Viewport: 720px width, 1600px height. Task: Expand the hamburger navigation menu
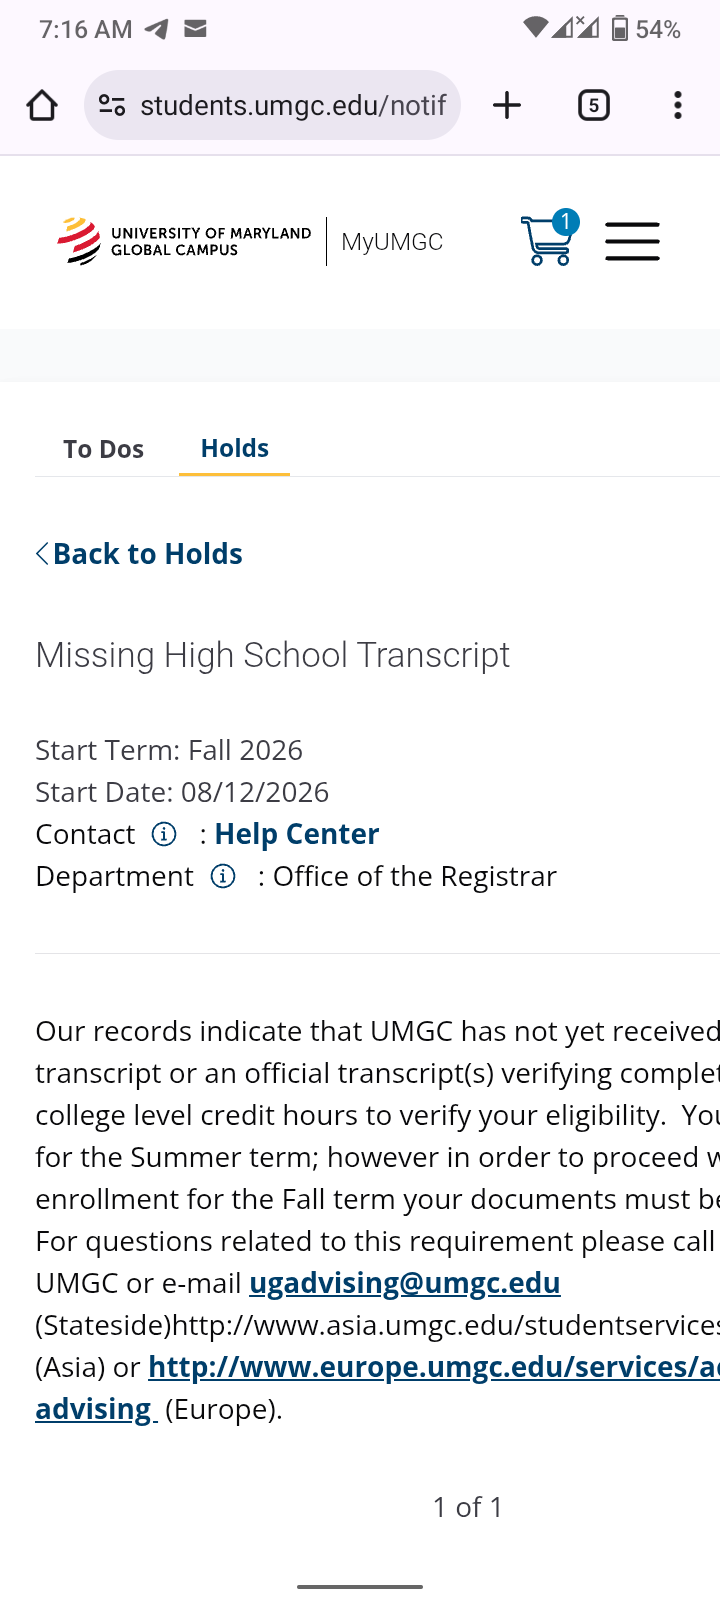coord(632,241)
